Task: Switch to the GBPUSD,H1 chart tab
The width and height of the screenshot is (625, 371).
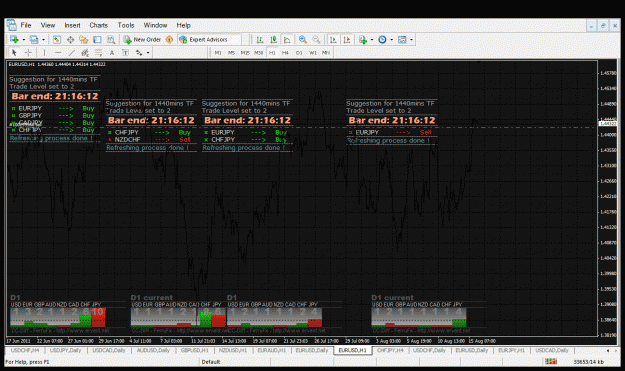Action: coord(195,350)
